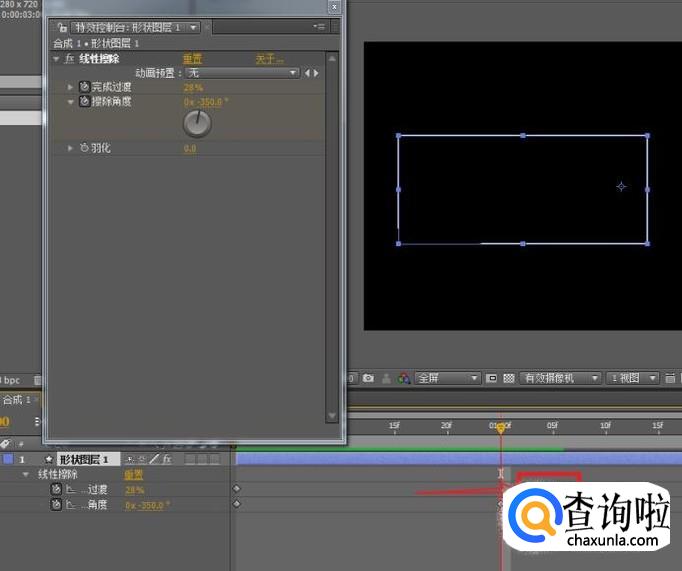The height and width of the screenshot is (571, 682).
Task: Toggle the 擦除角度 stopwatch
Action: [84, 101]
